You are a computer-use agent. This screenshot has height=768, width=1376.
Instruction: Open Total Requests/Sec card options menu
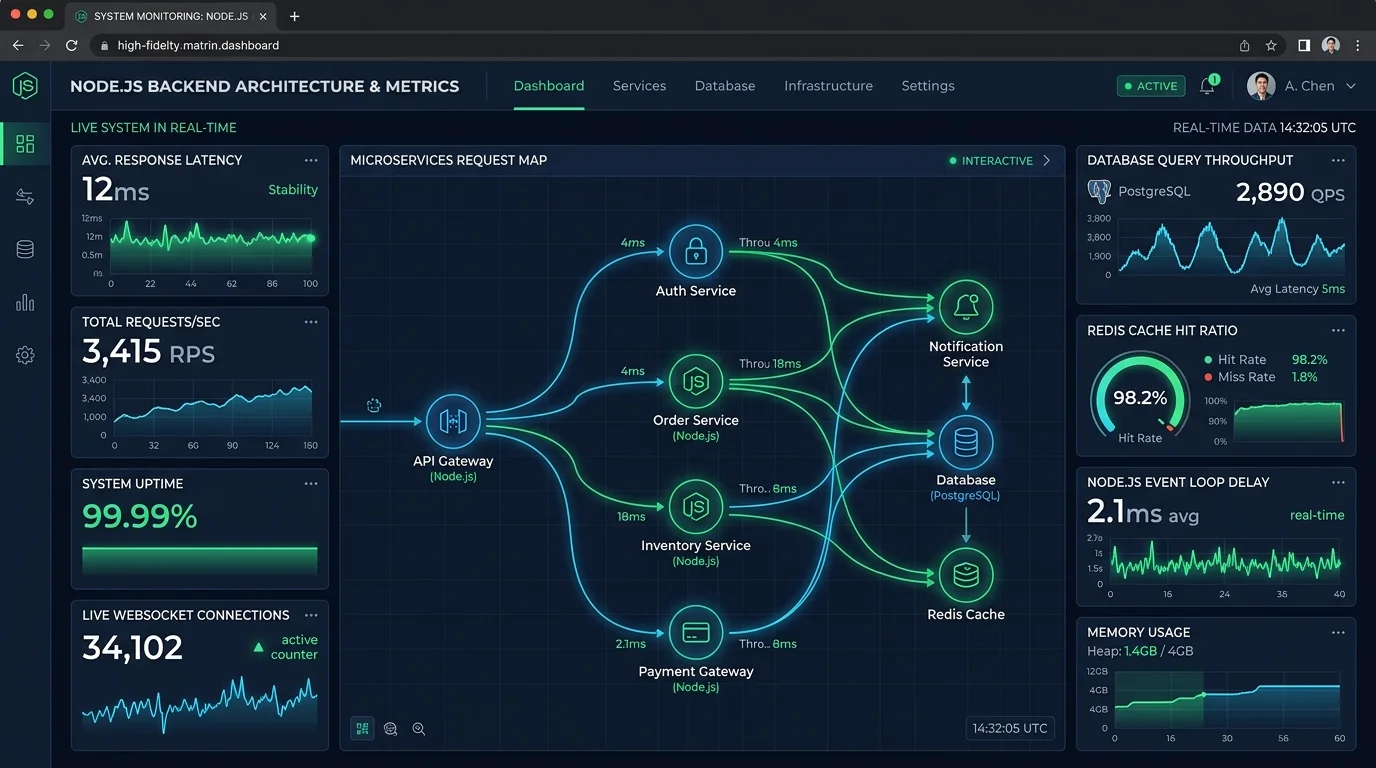(311, 322)
